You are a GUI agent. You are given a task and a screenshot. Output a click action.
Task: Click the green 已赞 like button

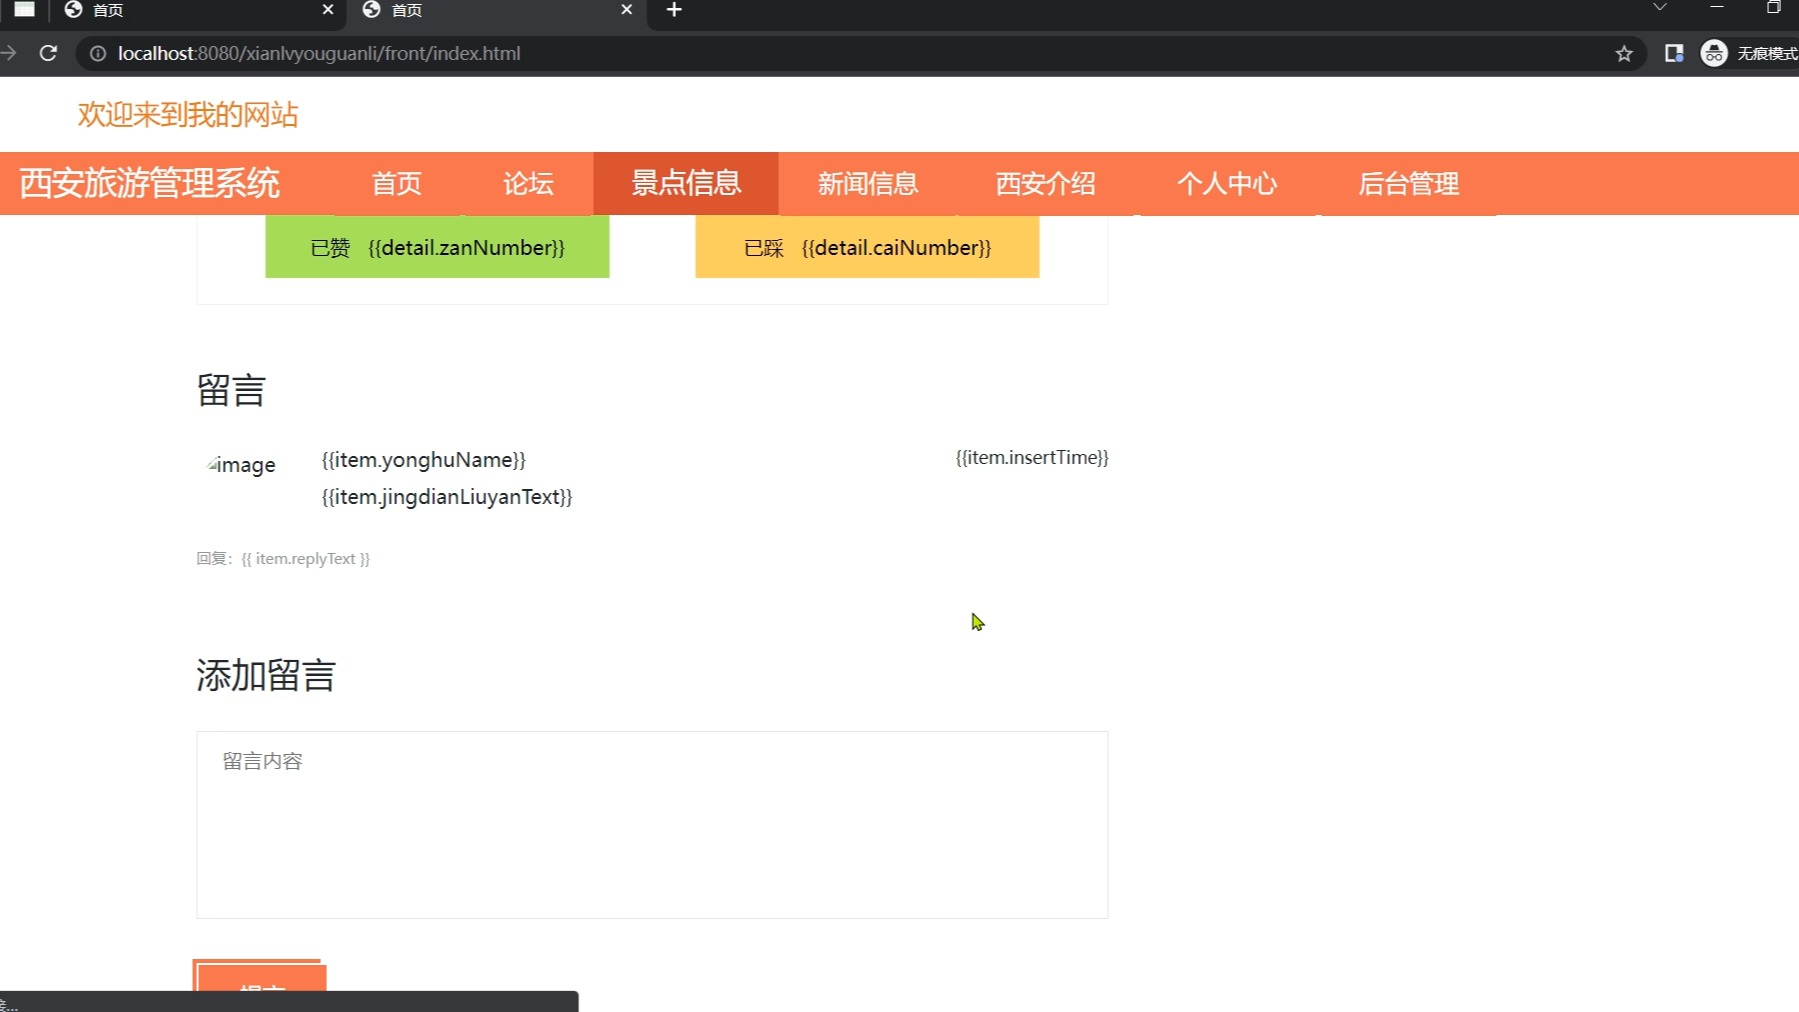(x=437, y=247)
